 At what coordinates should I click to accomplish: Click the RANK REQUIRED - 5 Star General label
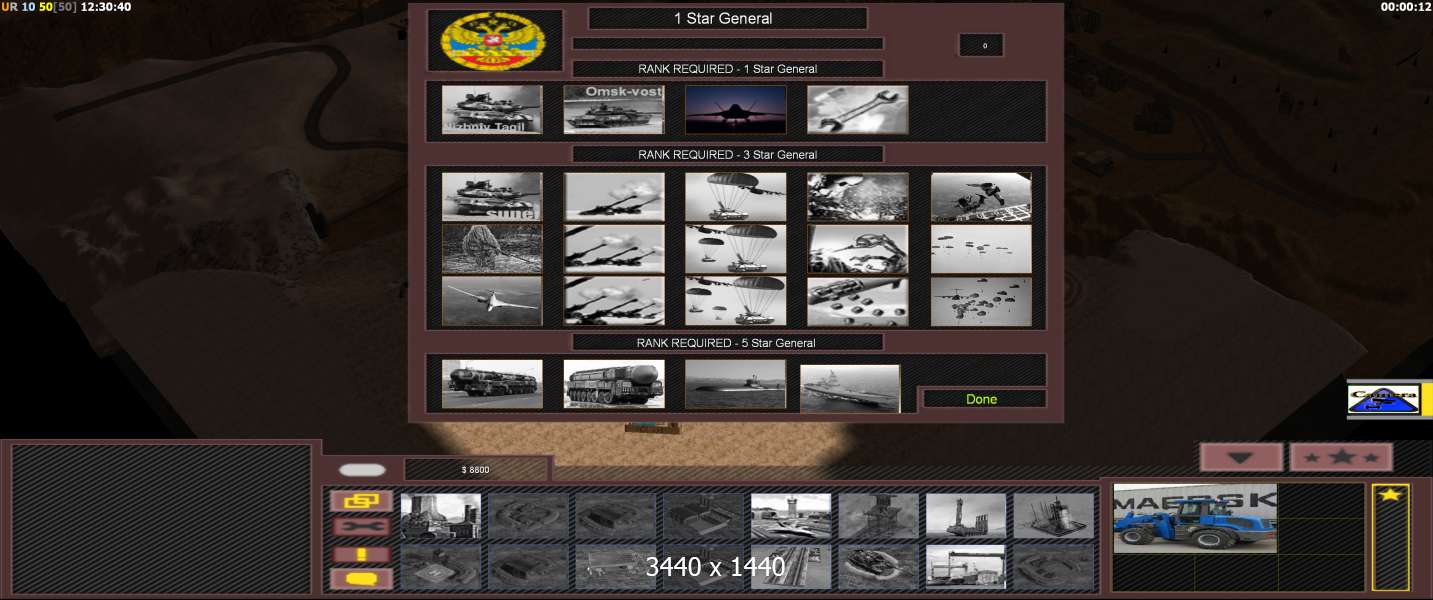(727, 343)
